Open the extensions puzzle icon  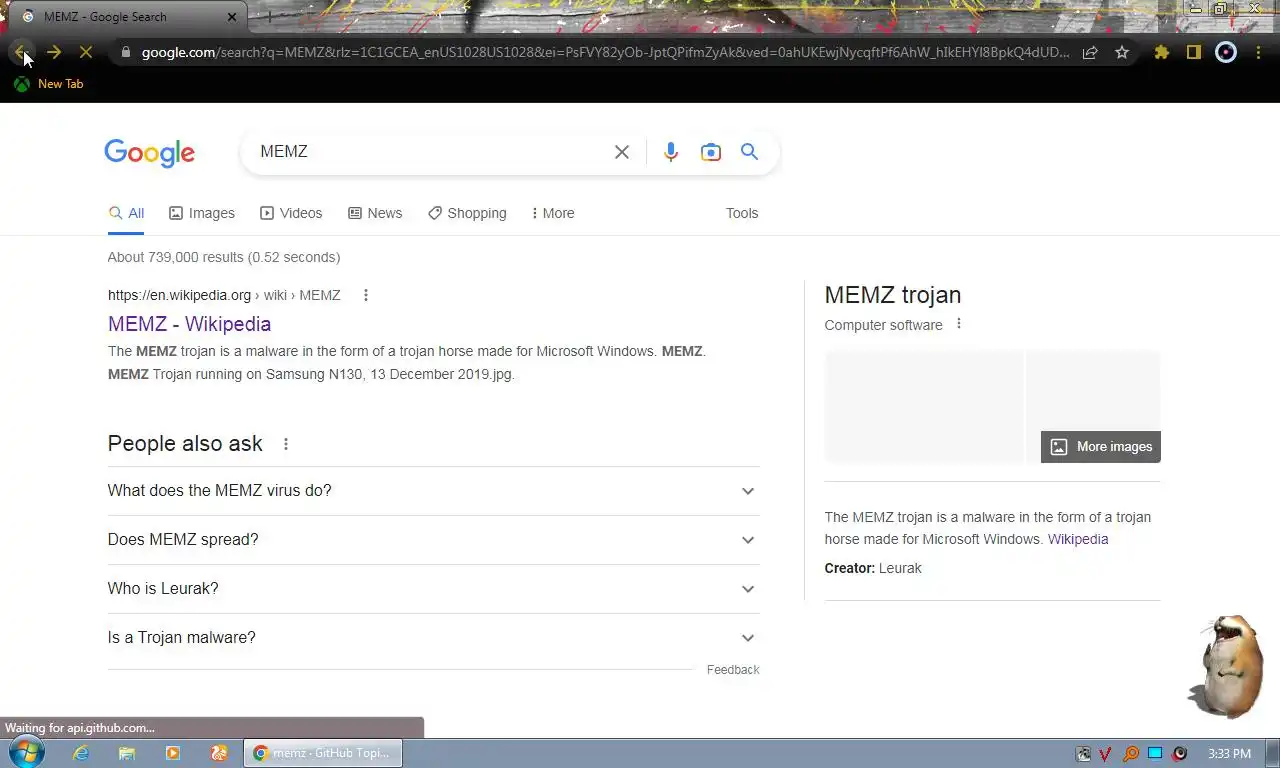[x=1161, y=52]
